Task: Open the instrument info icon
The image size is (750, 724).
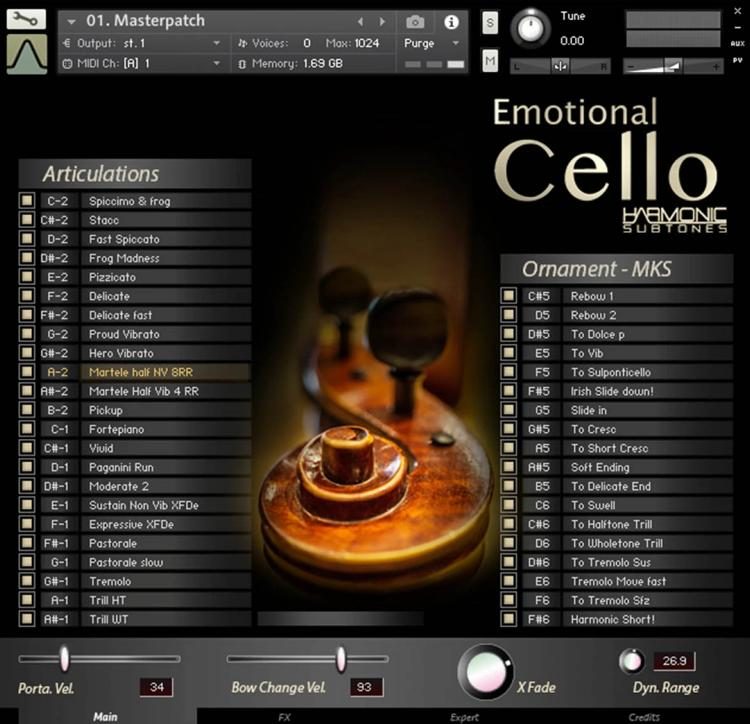Action: pyautogui.click(x=452, y=22)
